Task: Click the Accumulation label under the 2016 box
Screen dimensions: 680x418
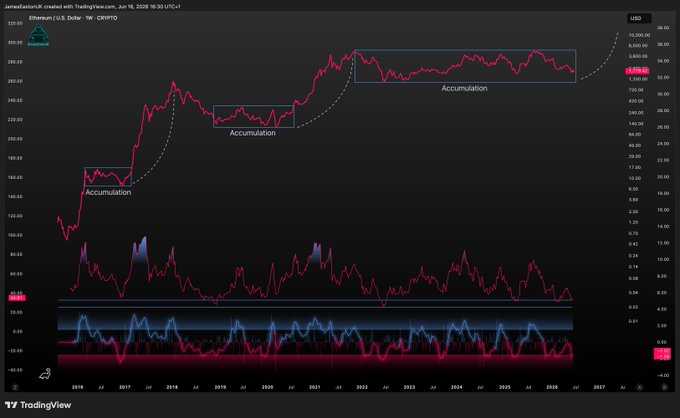Action: click(x=108, y=192)
